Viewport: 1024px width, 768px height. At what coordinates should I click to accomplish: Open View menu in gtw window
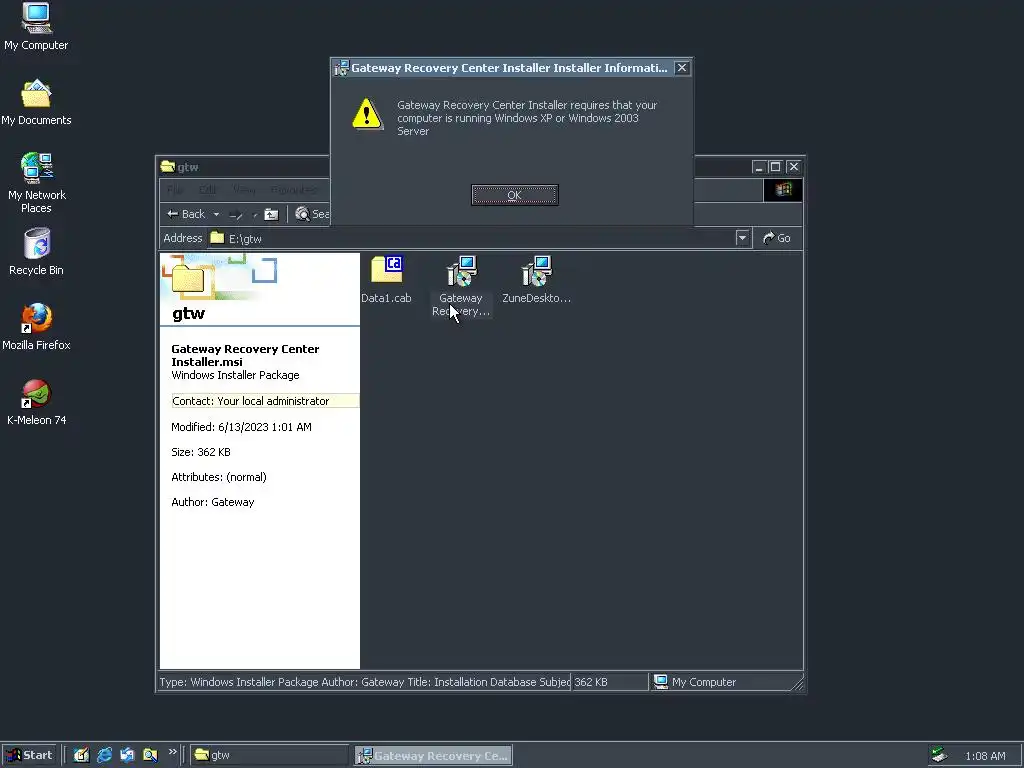[x=244, y=190]
